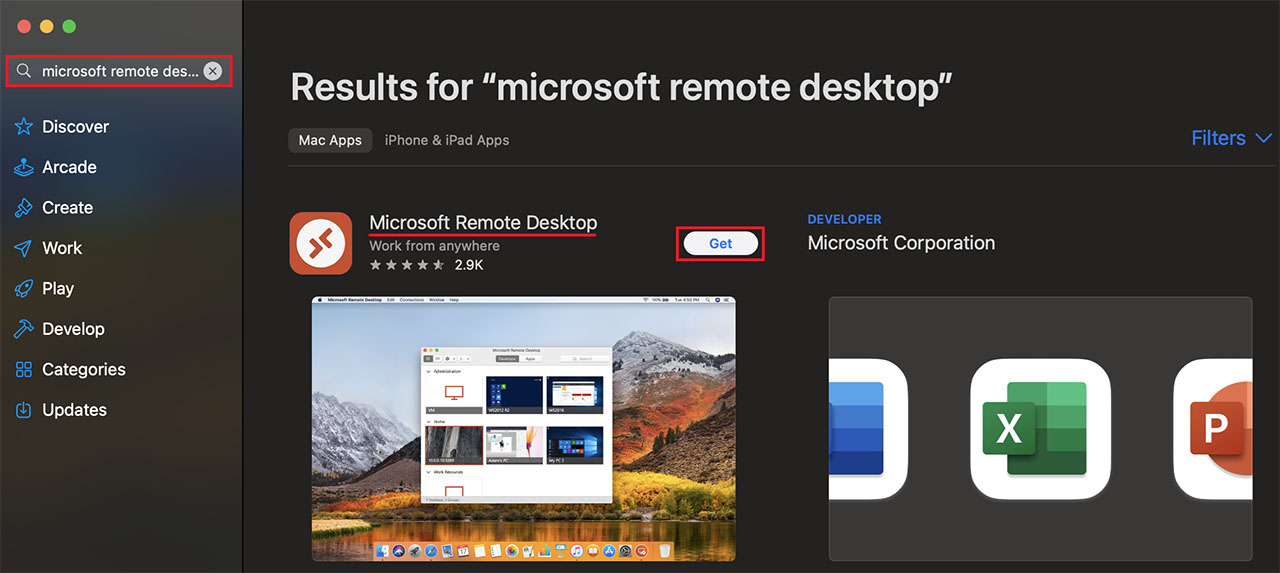Click the star rating of Remote Desktop
This screenshot has height=573, width=1280.
click(407, 265)
